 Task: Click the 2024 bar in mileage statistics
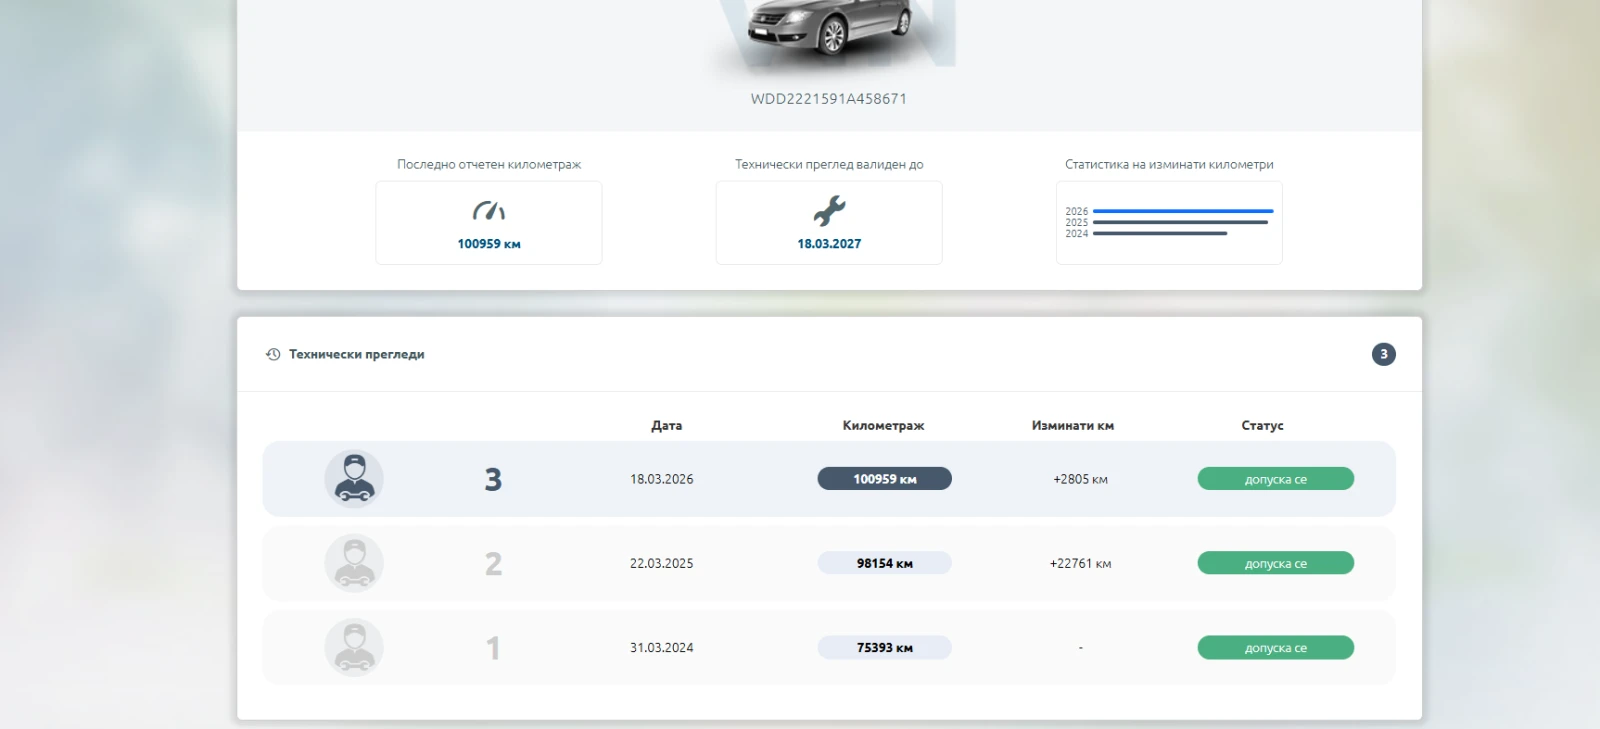point(1160,233)
